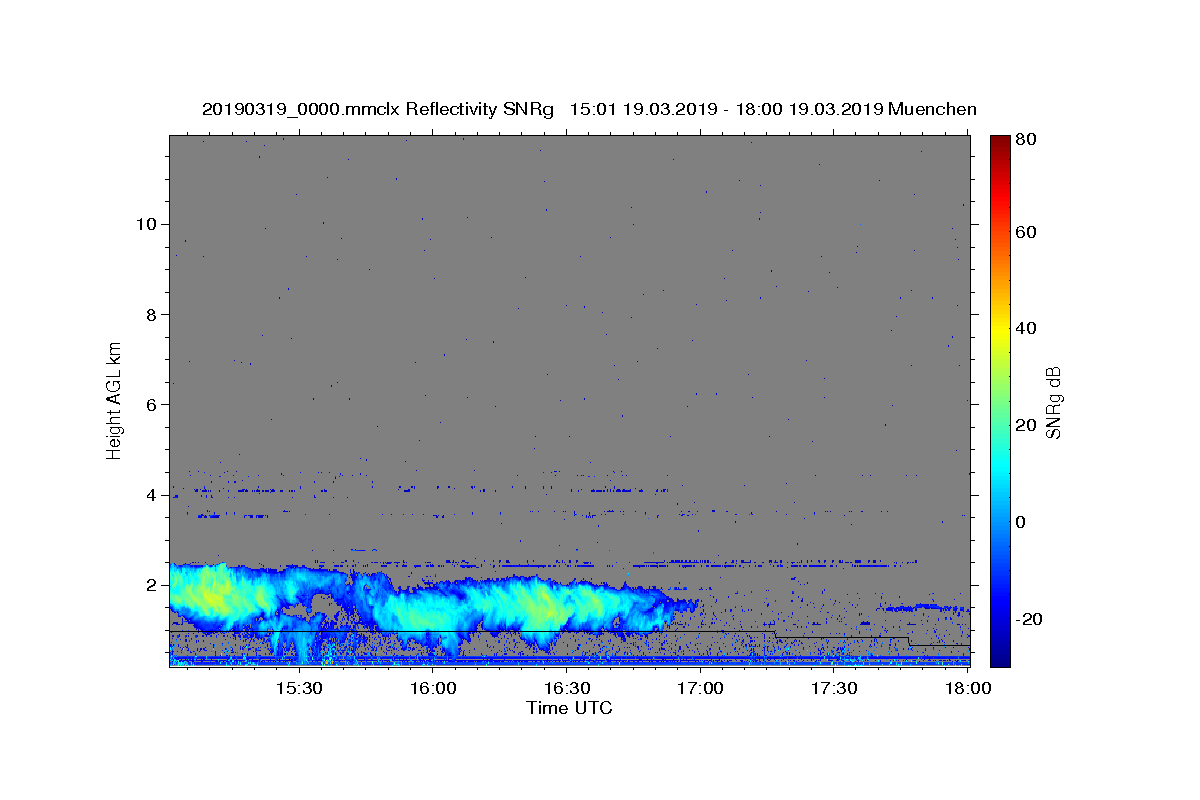Click the 17:30 time tick label
The image size is (1200, 800).
tap(834, 689)
